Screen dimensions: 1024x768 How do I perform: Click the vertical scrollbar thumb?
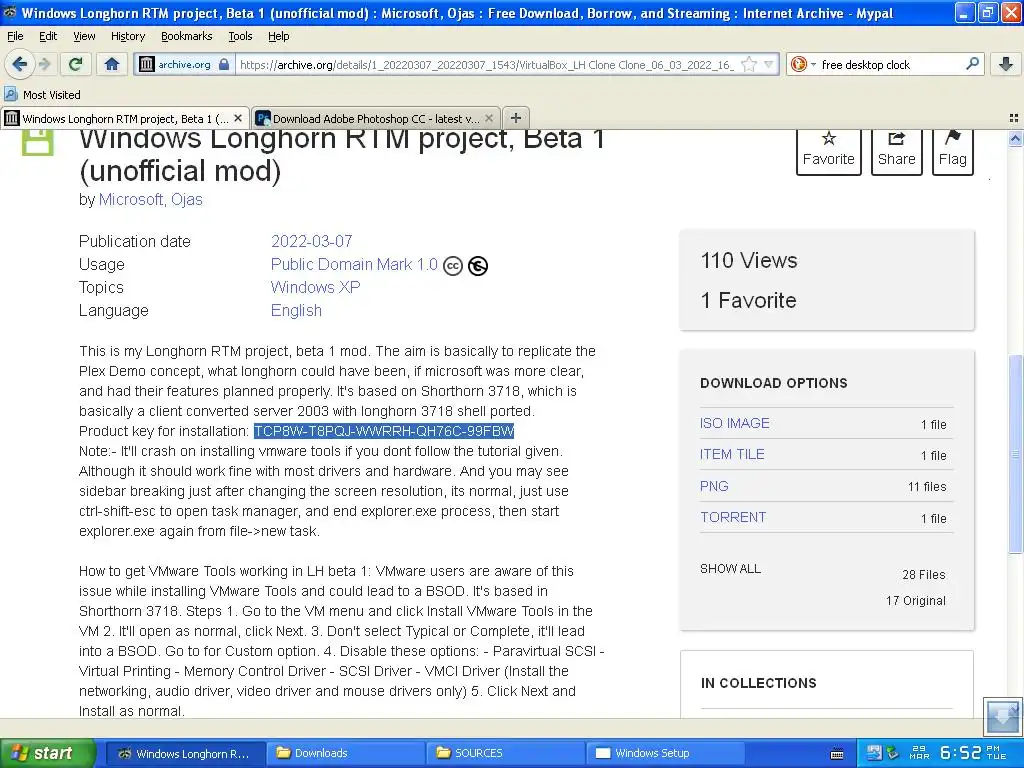[x=1015, y=454]
